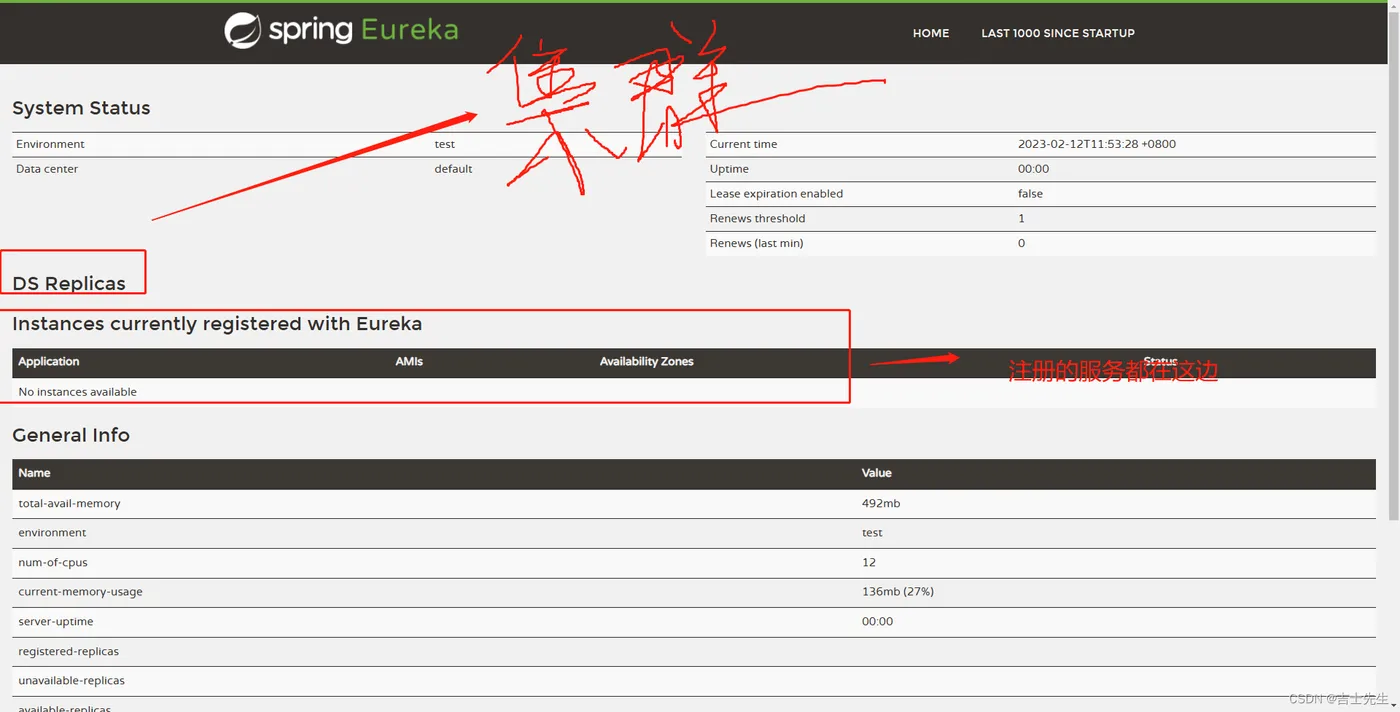Open LAST 1000 SINCE STARTUP page
This screenshot has width=1400, height=712.
(x=1058, y=33)
